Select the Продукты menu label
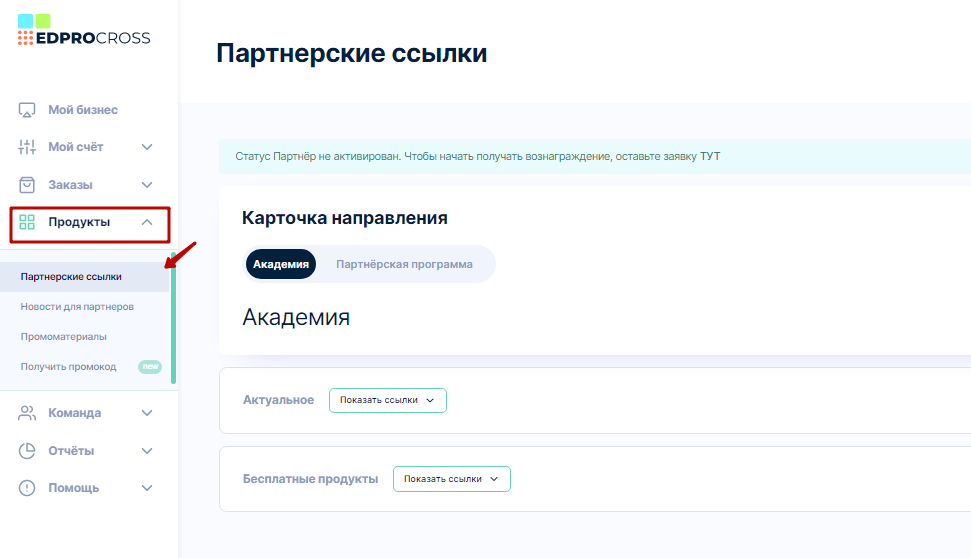The height and width of the screenshot is (558, 971). tap(79, 222)
